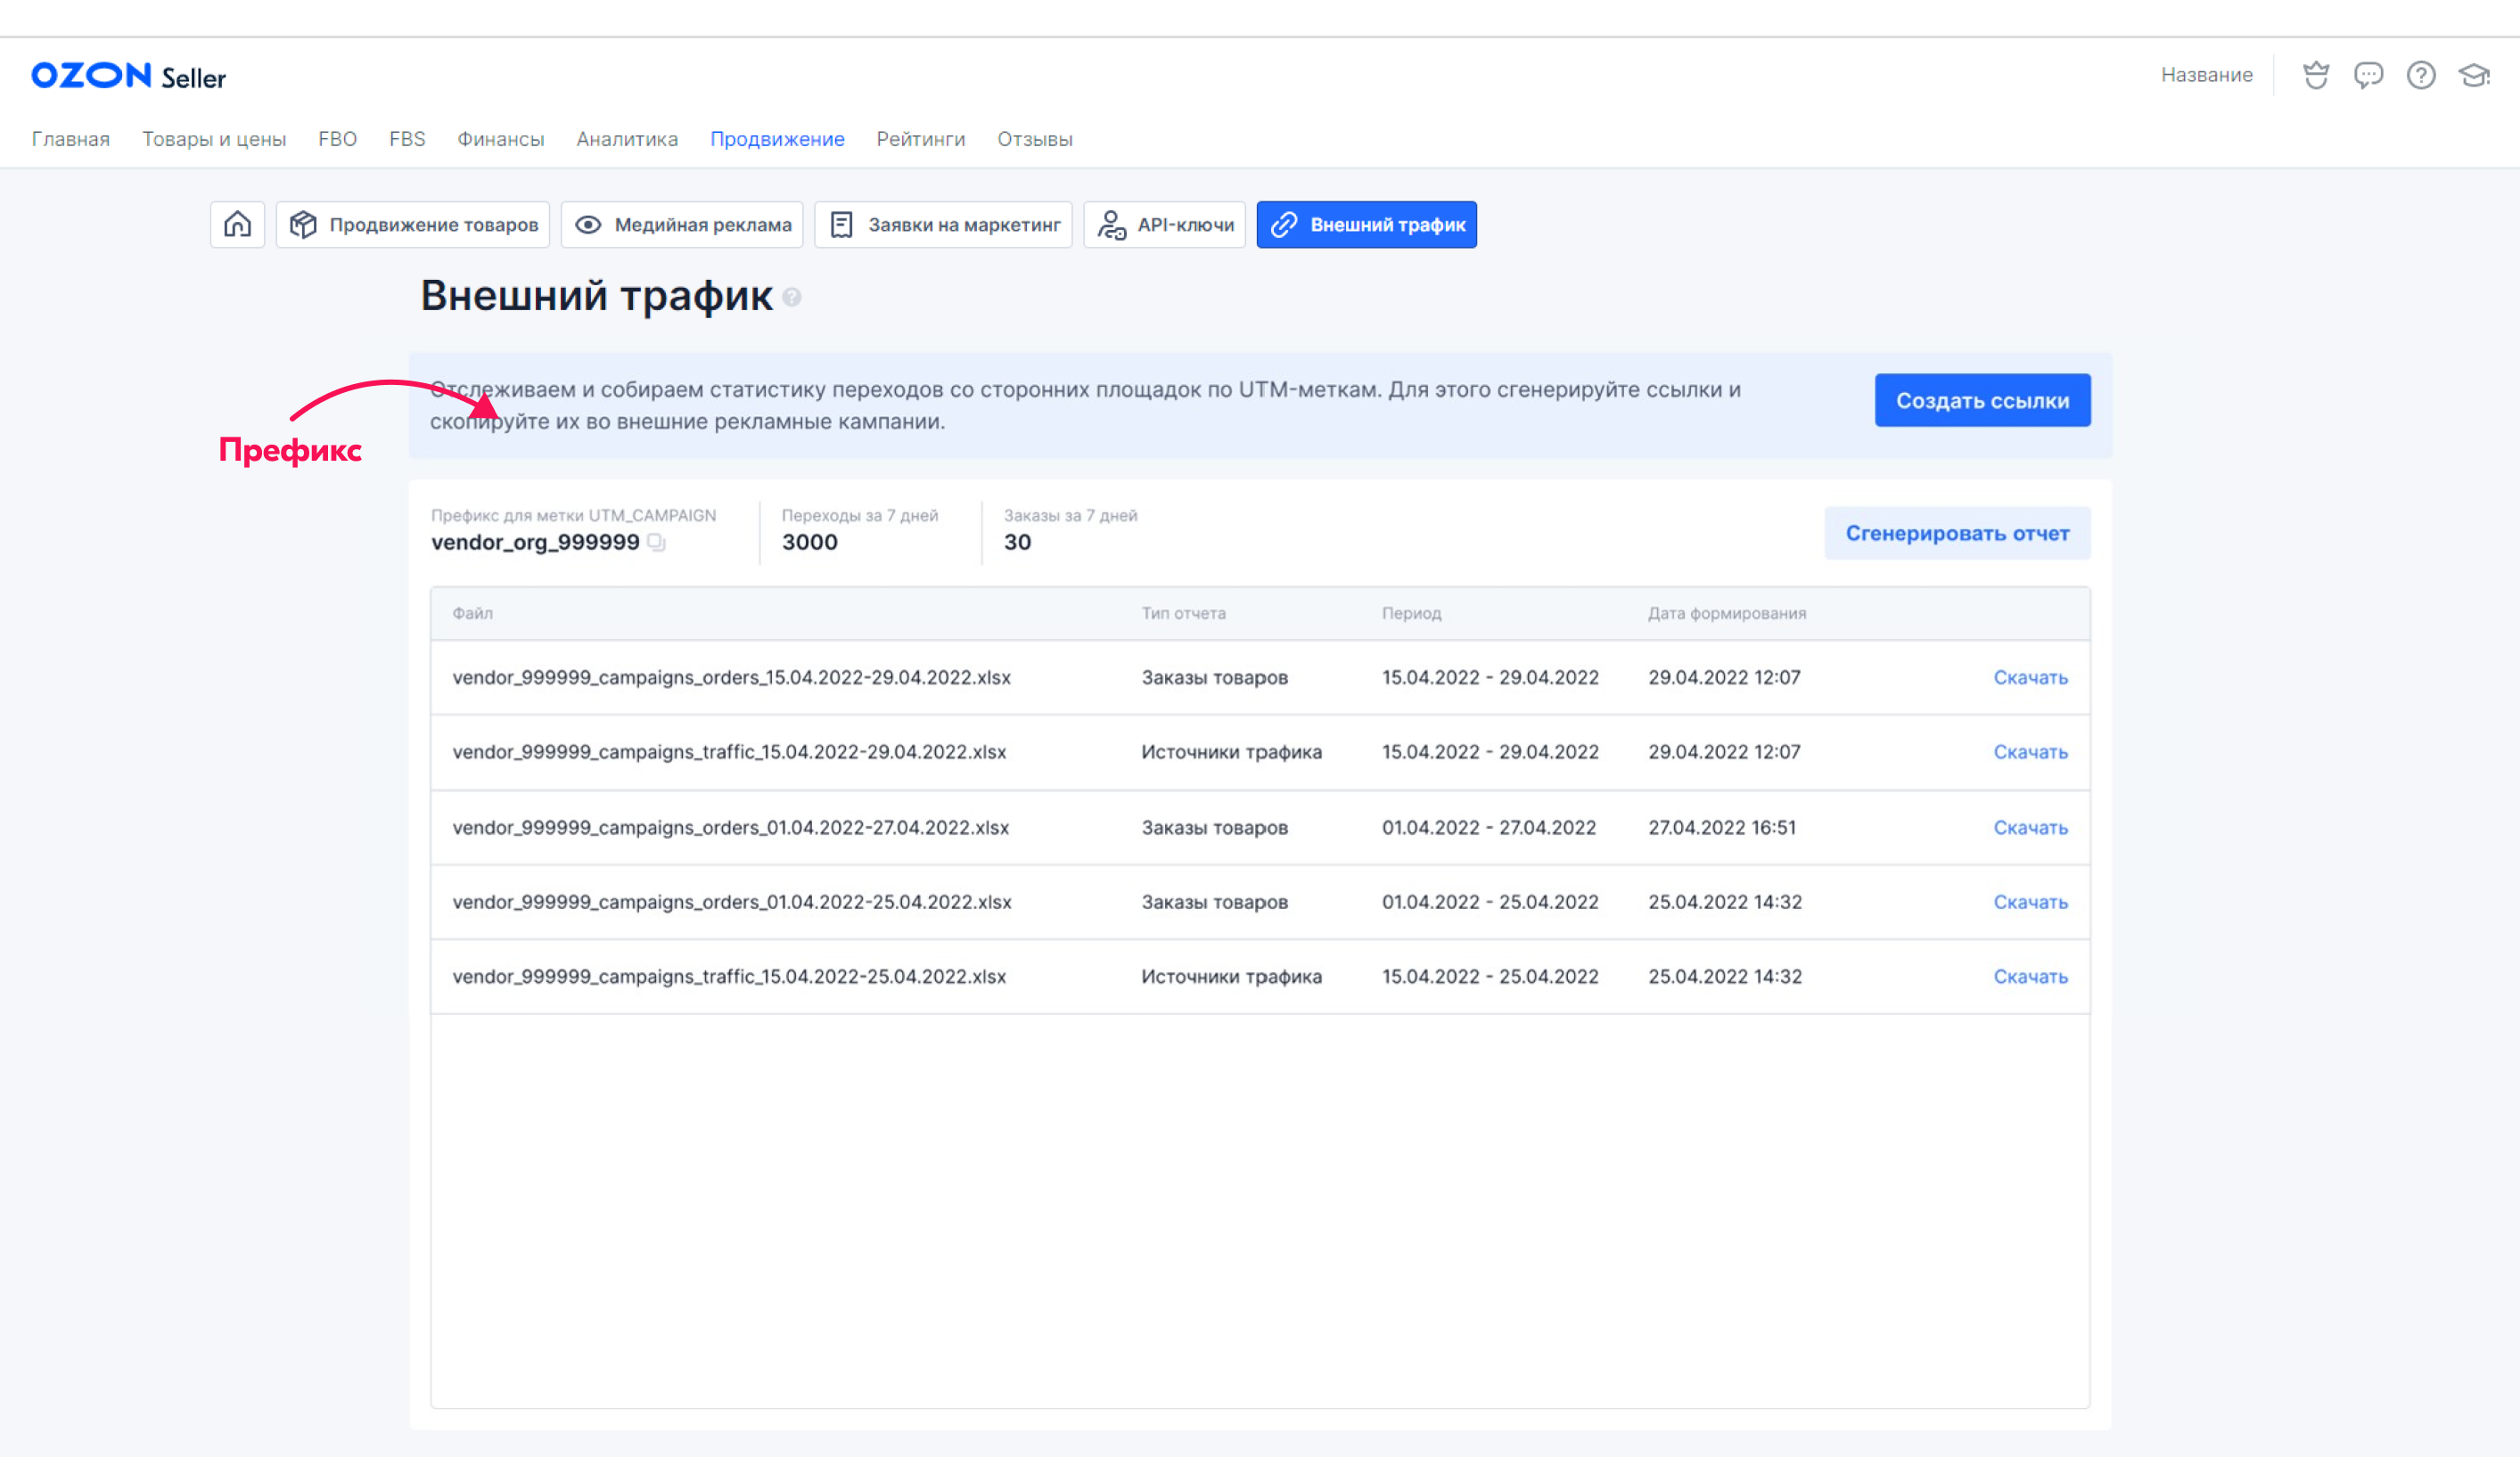The image size is (2520, 1457).
Task: Go to the API-ключи tab
Action: tap(1164, 224)
